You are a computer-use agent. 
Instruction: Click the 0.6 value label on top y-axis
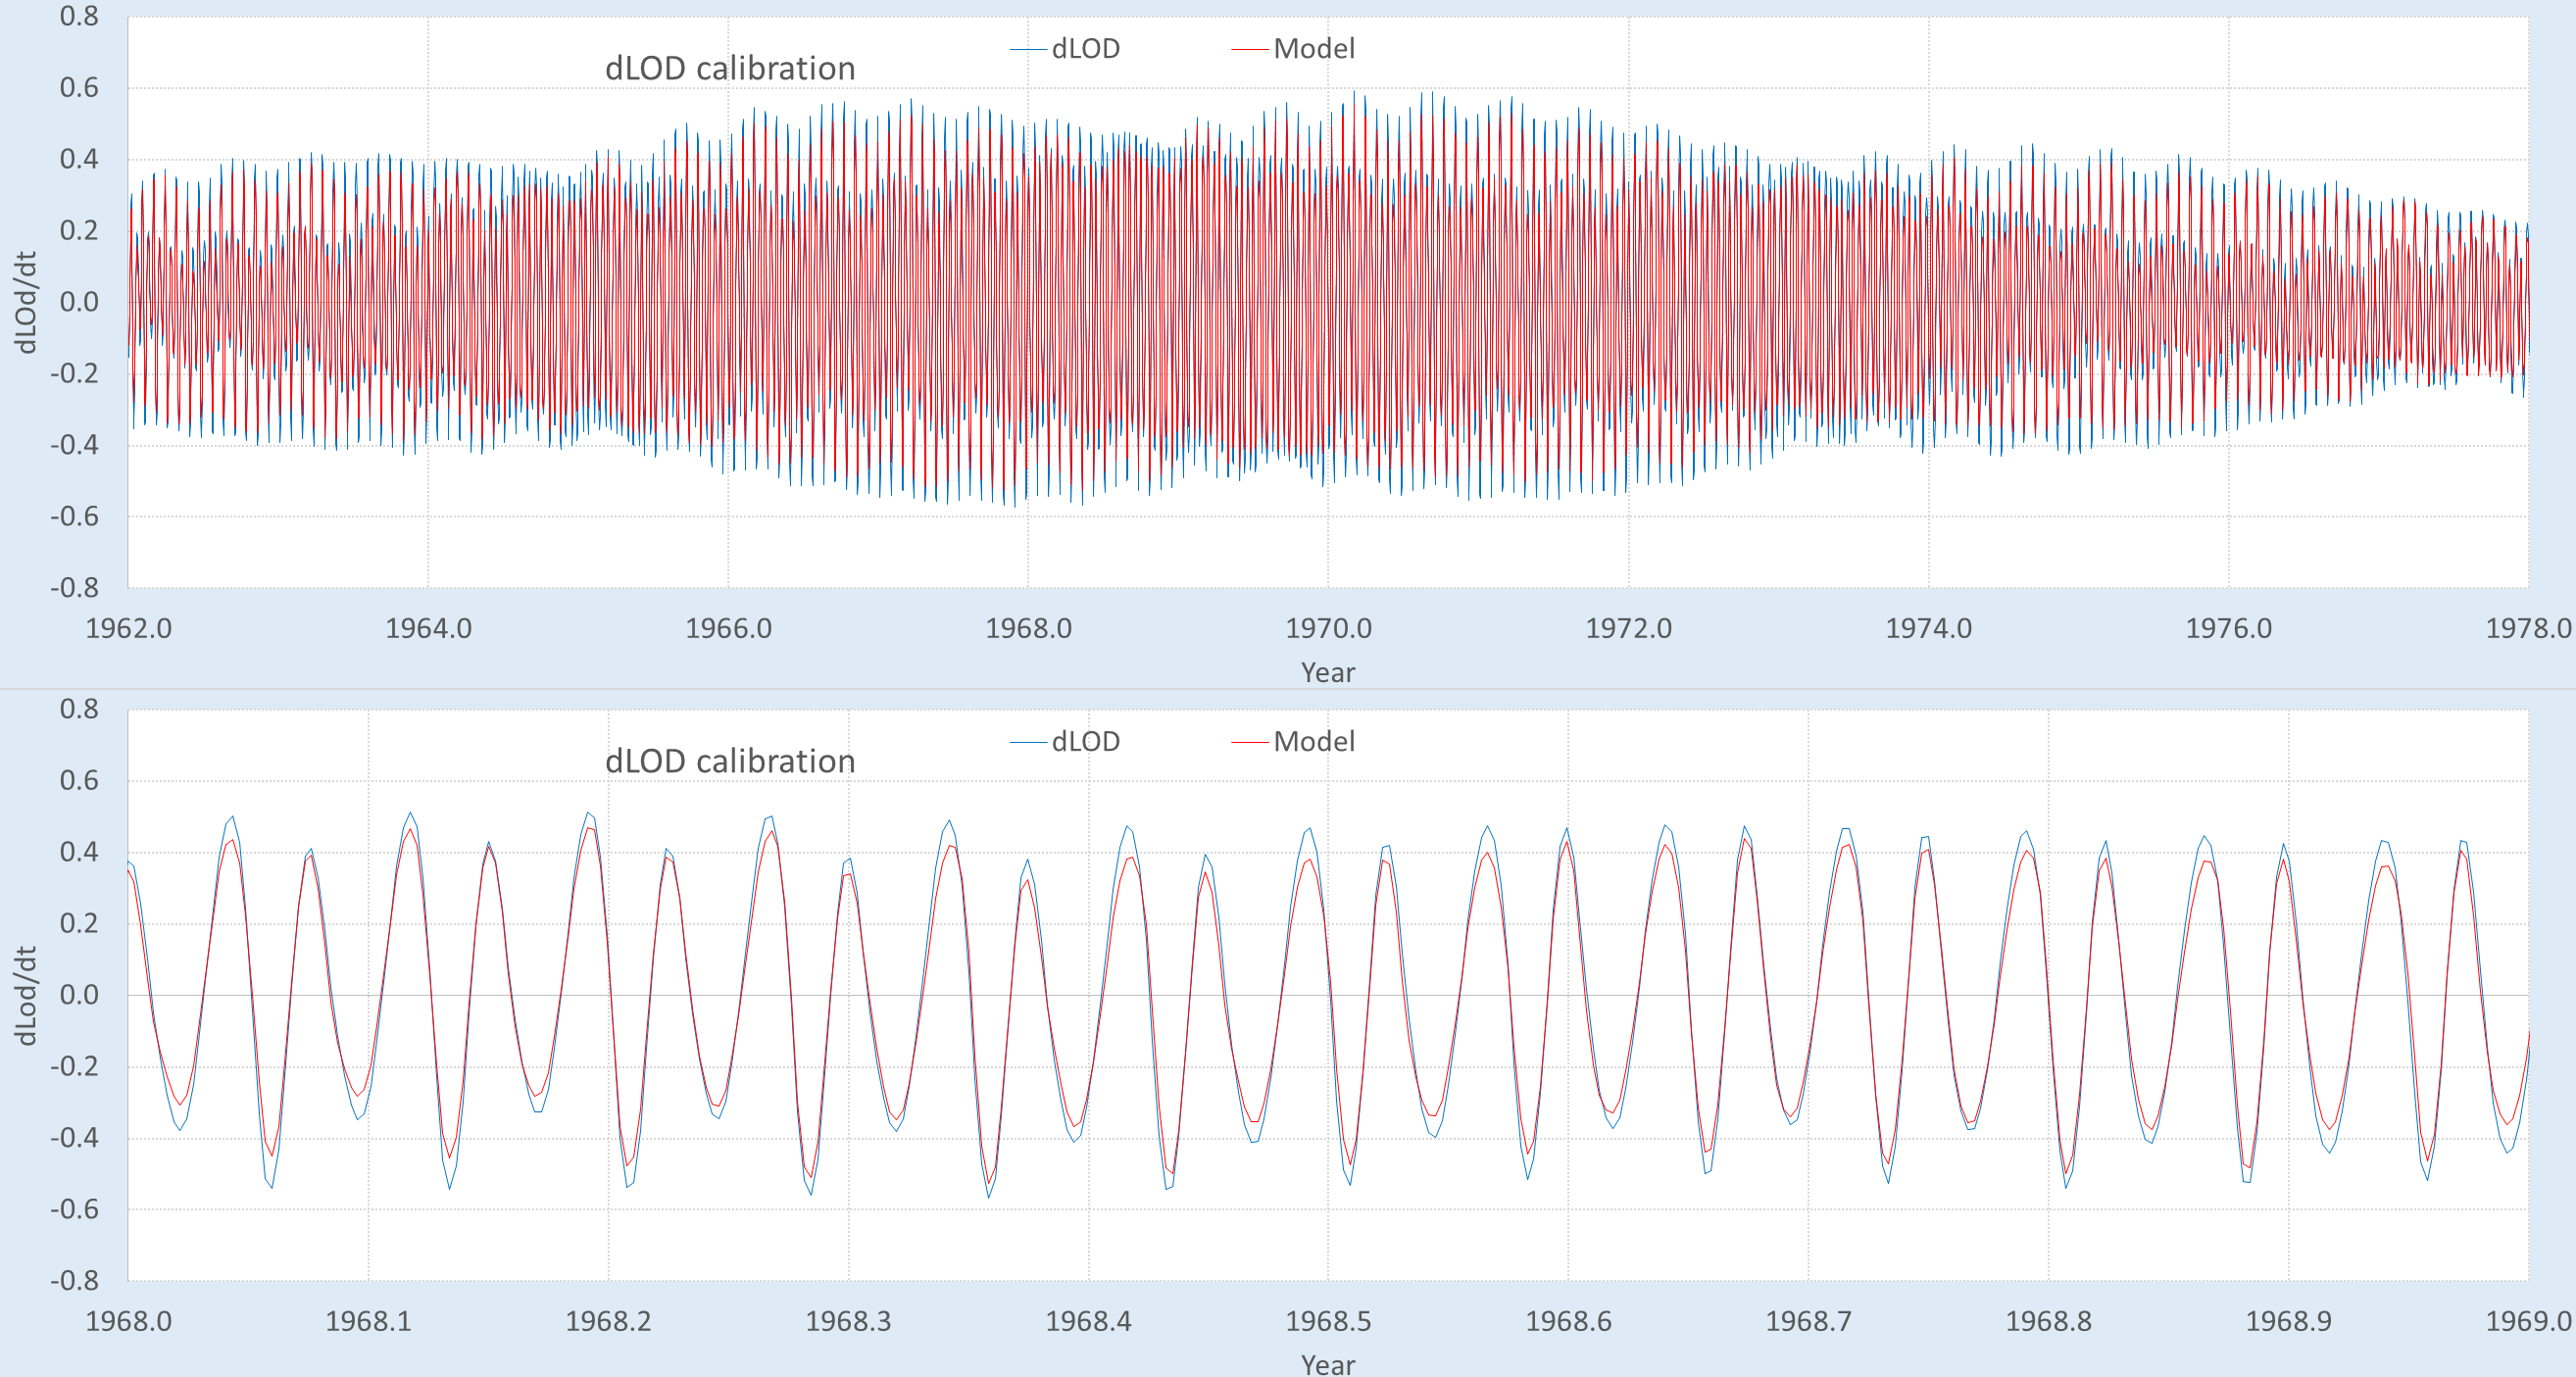tap(79, 88)
